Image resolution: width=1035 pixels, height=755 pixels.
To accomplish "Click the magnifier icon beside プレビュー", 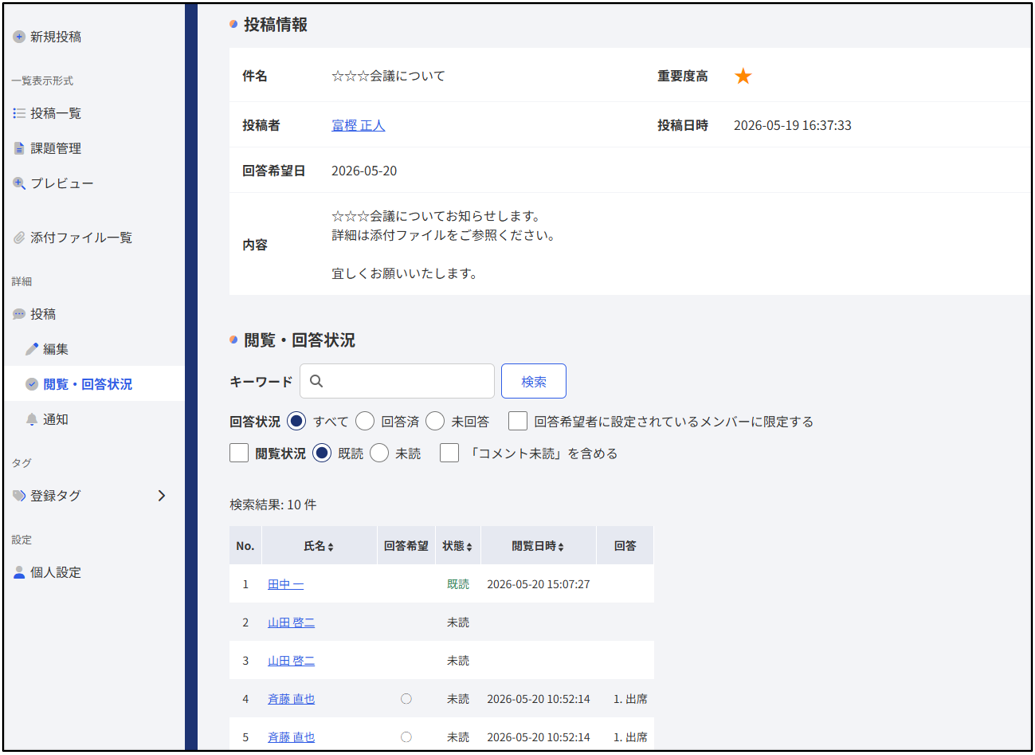I will (19, 183).
